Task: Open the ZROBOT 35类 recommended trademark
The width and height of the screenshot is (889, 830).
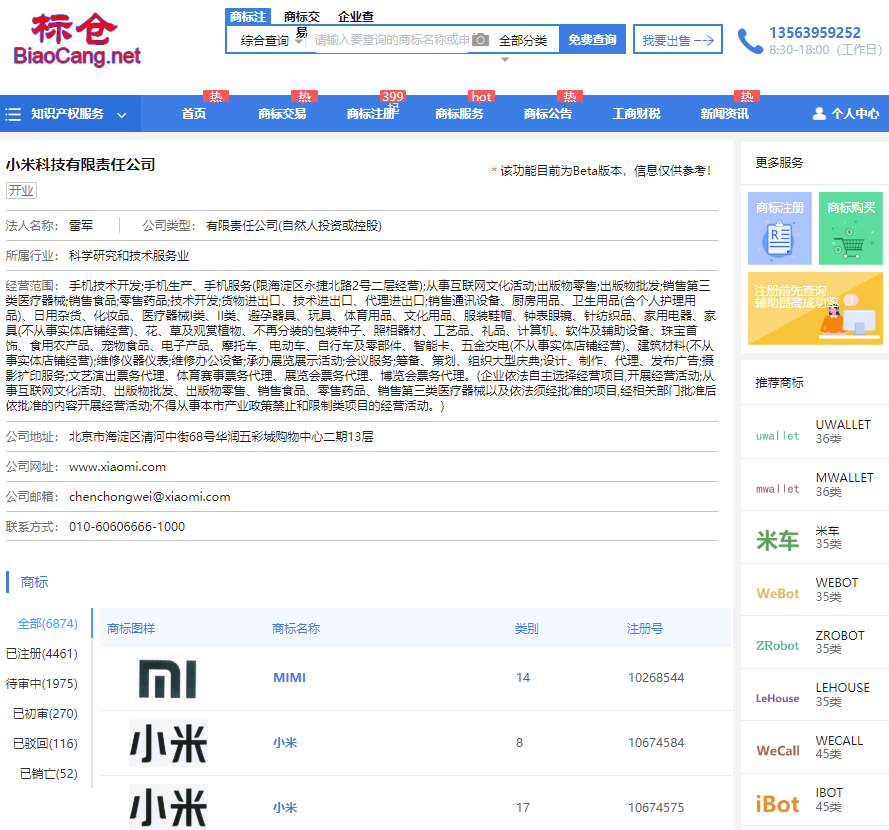Action: tap(840, 642)
